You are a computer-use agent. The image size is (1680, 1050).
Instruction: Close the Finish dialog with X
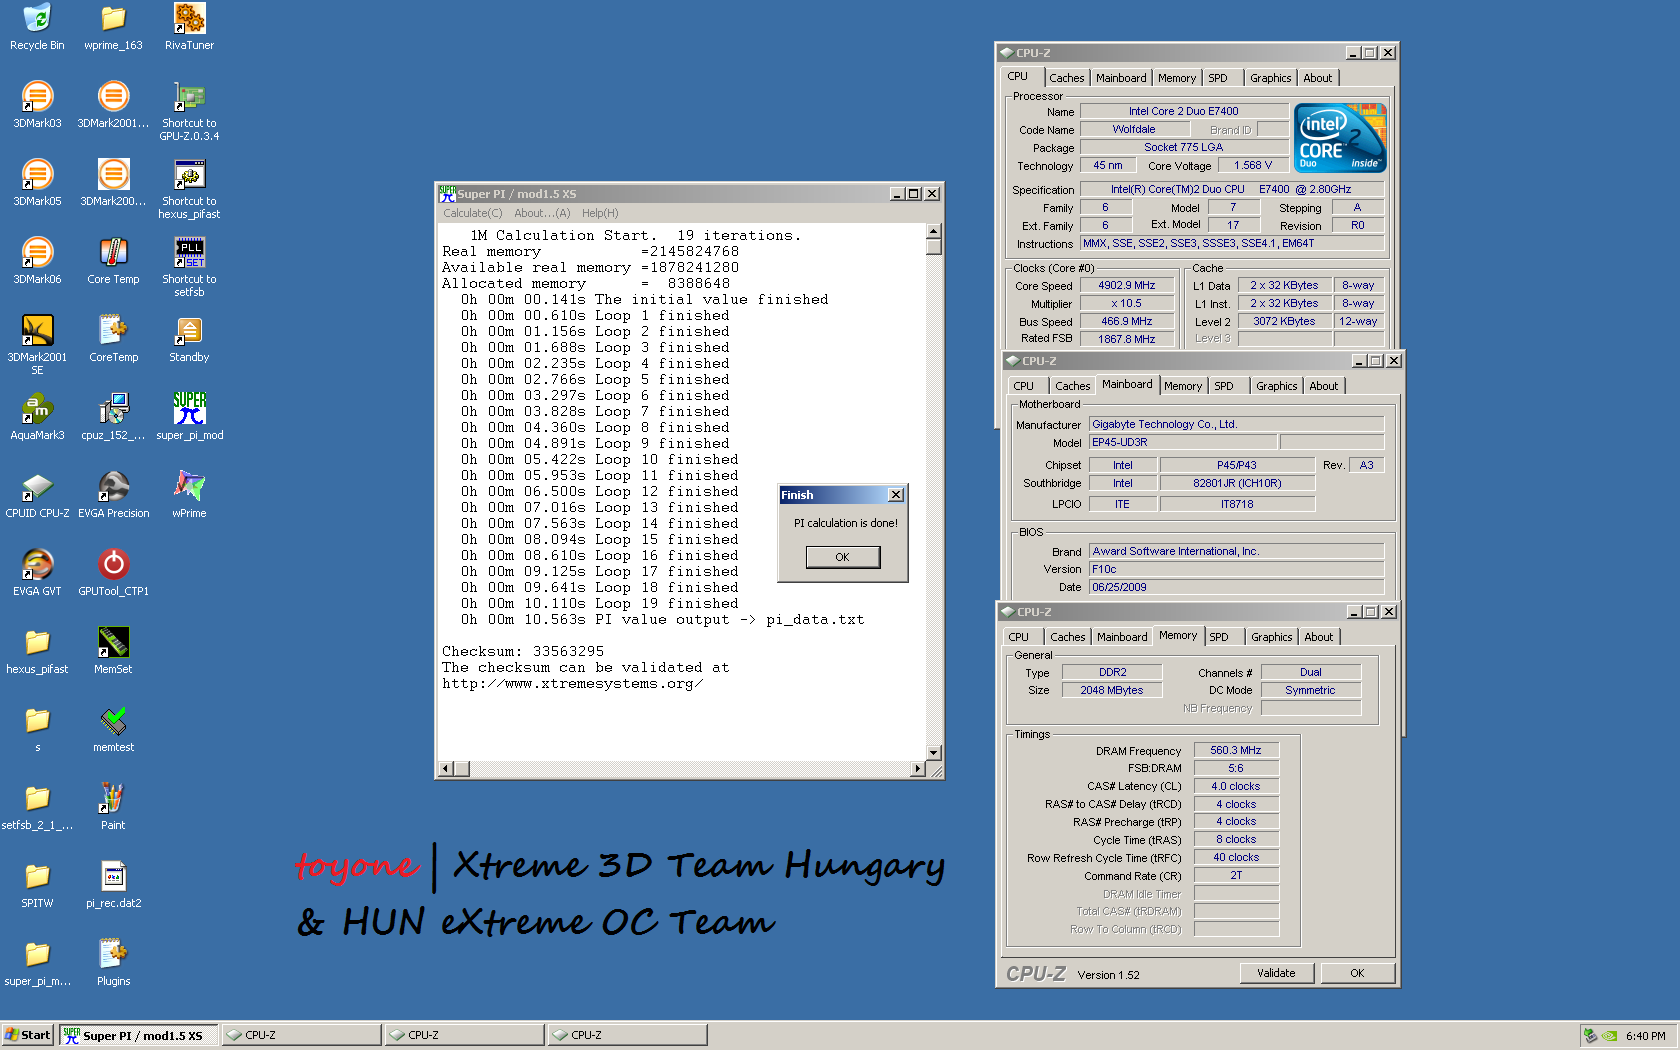(896, 495)
